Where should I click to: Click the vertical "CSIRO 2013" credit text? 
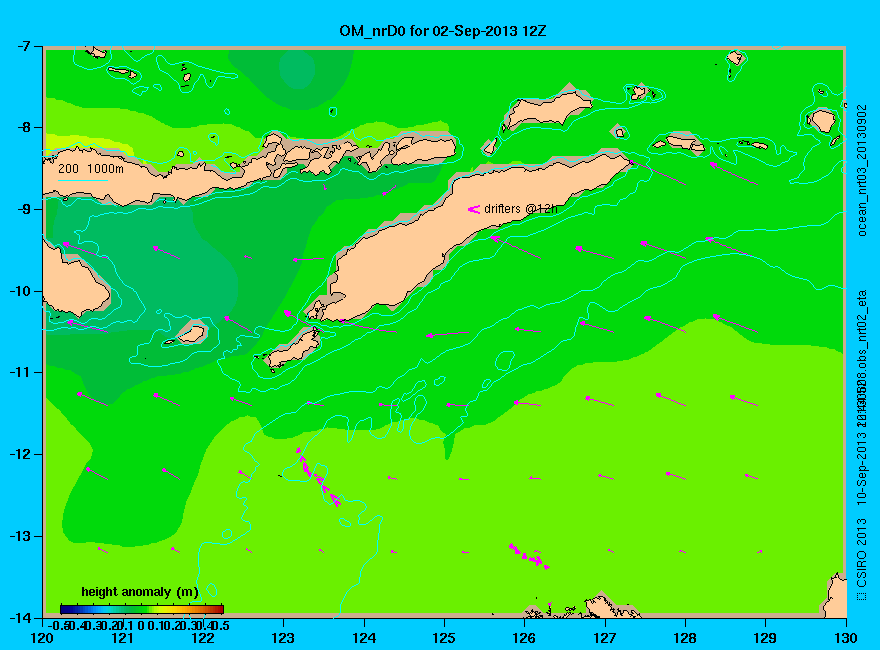(861, 553)
